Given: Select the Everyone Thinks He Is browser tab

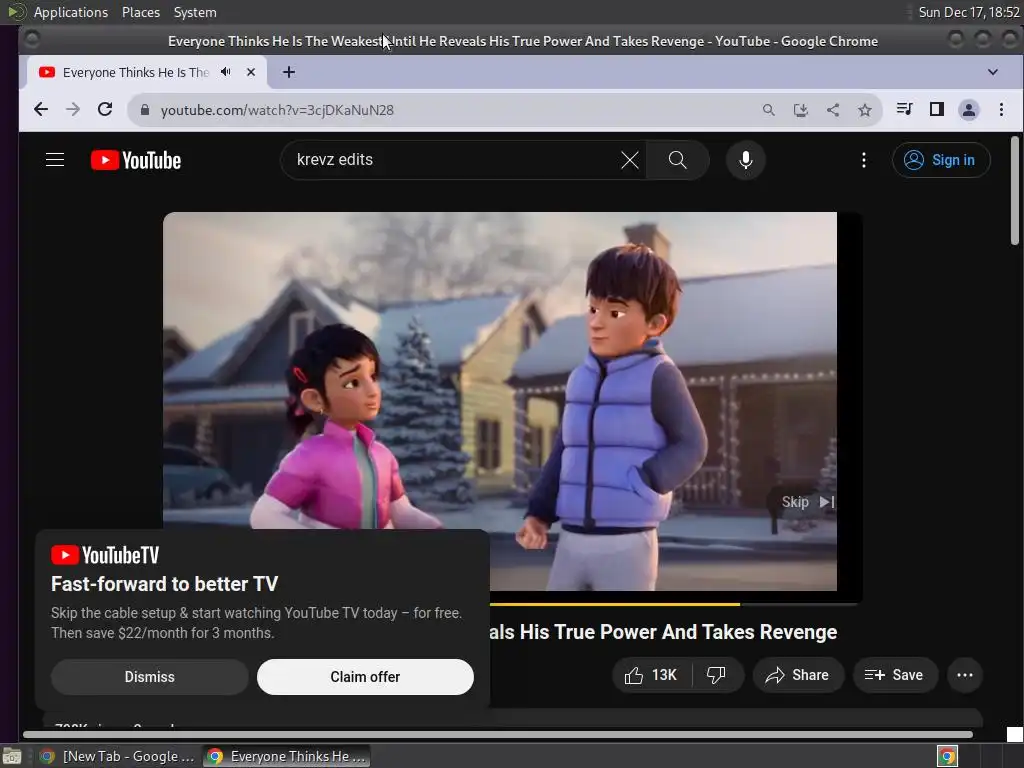Looking at the screenshot, I should pyautogui.click(x=136, y=72).
